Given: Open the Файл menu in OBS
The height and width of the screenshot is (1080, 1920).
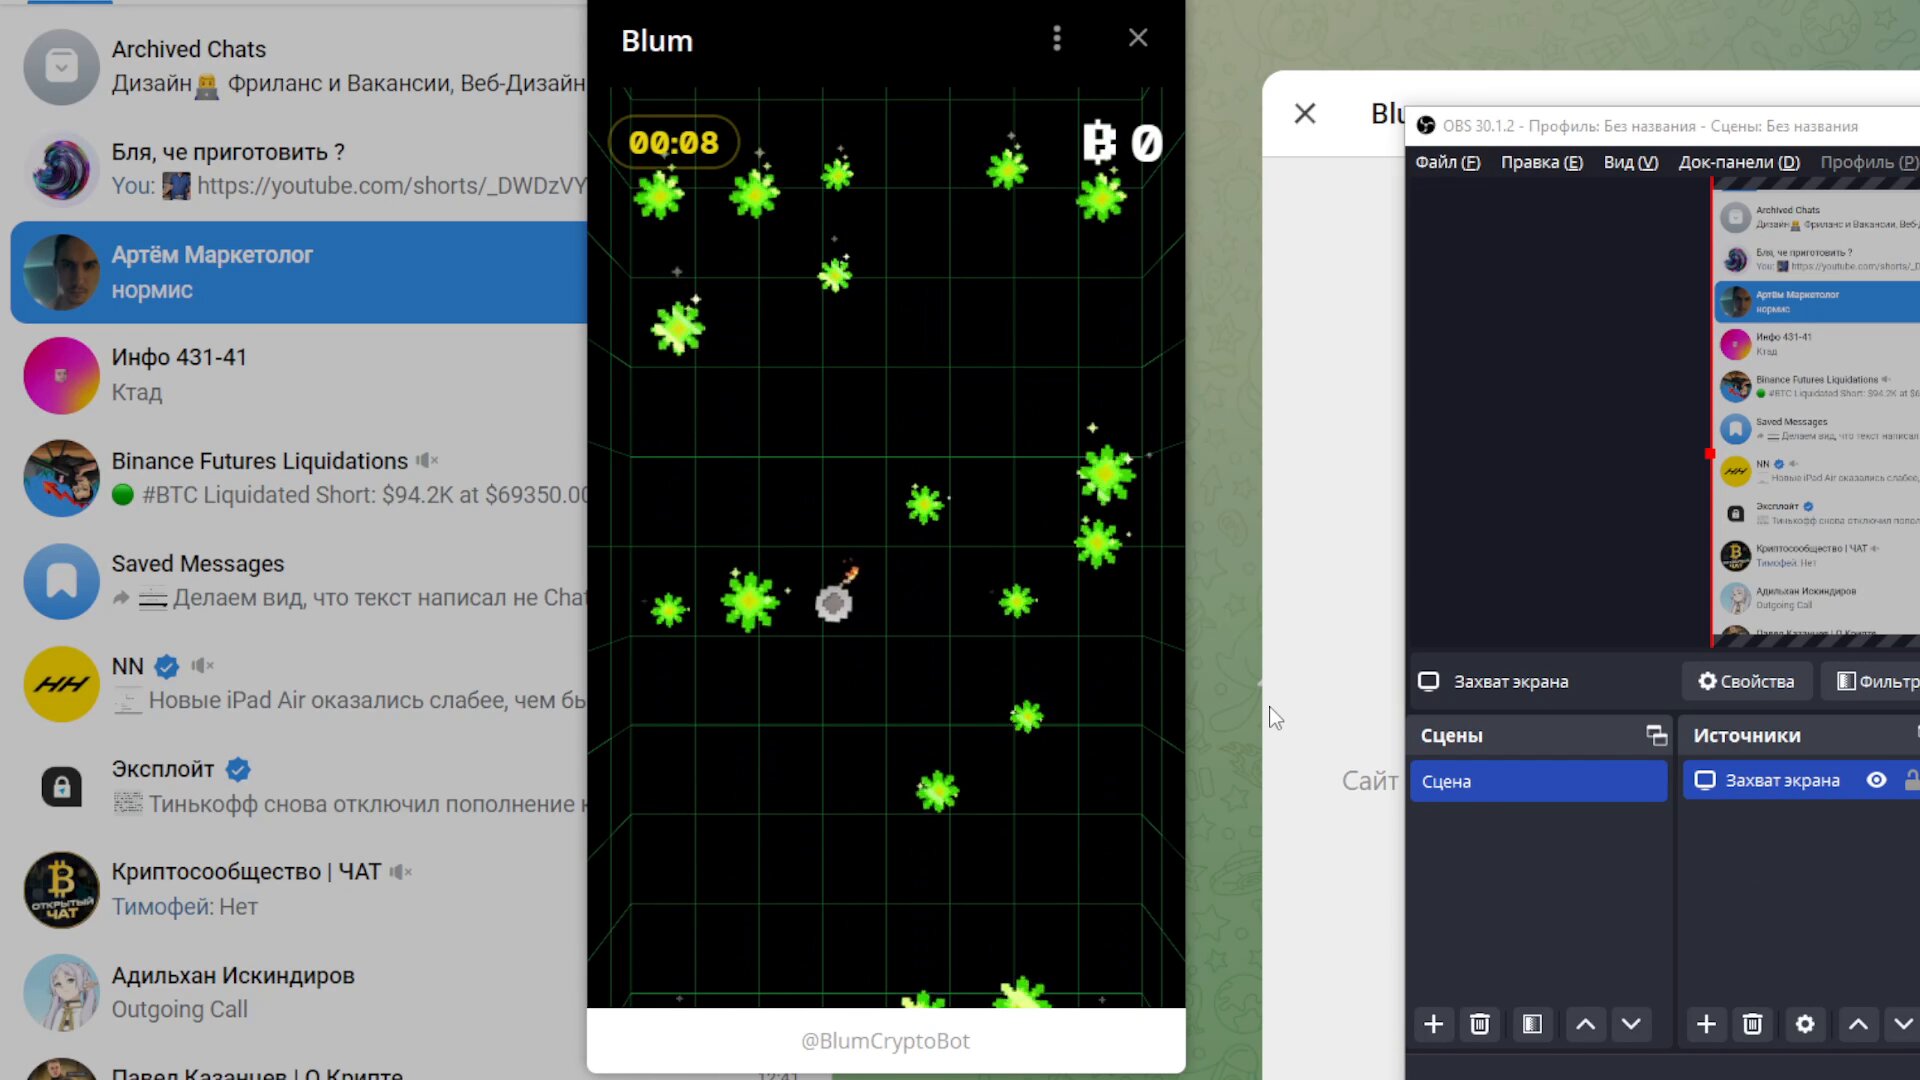Looking at the screenshot, I should coord(1448,162).
